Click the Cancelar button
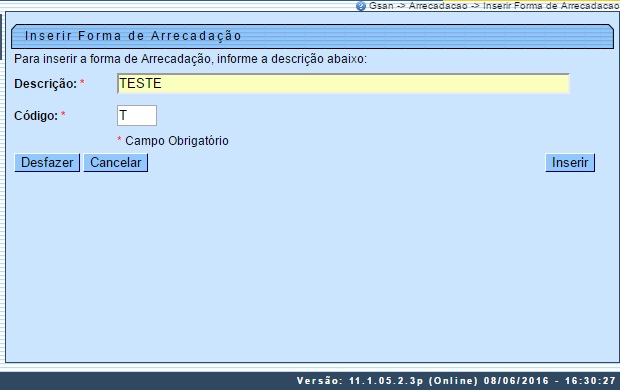 (x=116, y=163)
